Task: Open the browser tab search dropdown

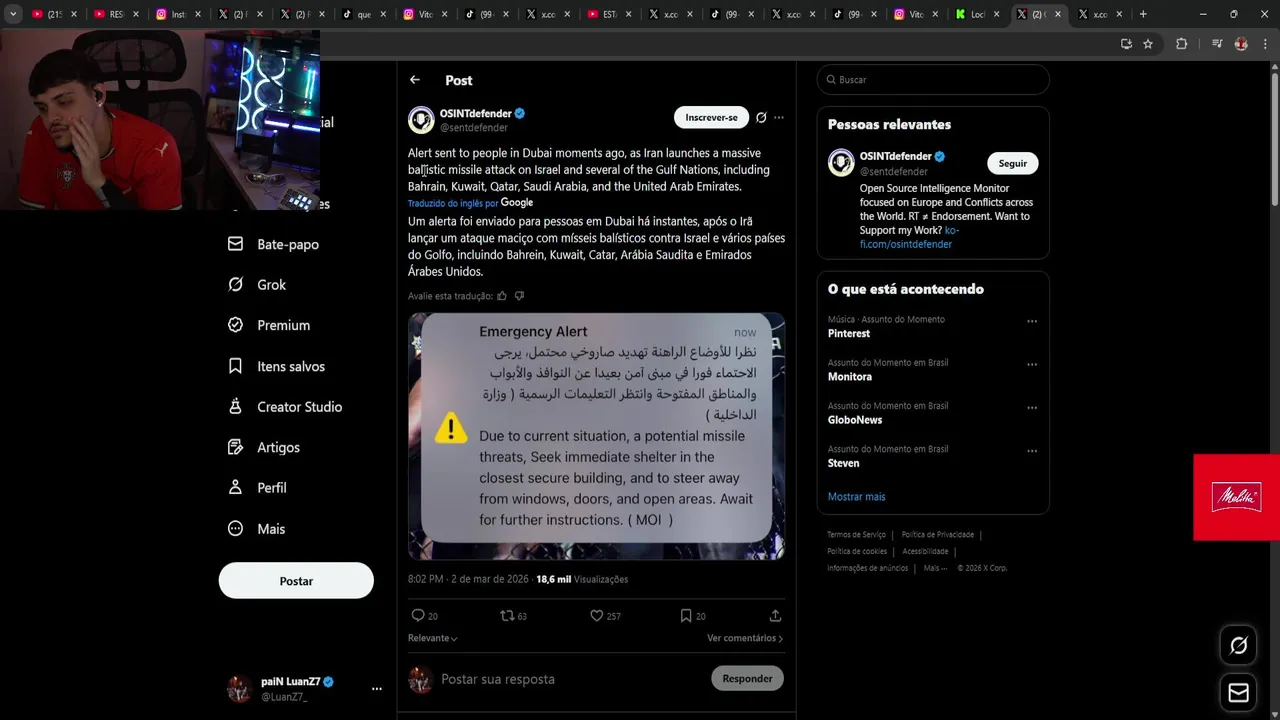Action: pyautogui.click(x=13, y=14)
